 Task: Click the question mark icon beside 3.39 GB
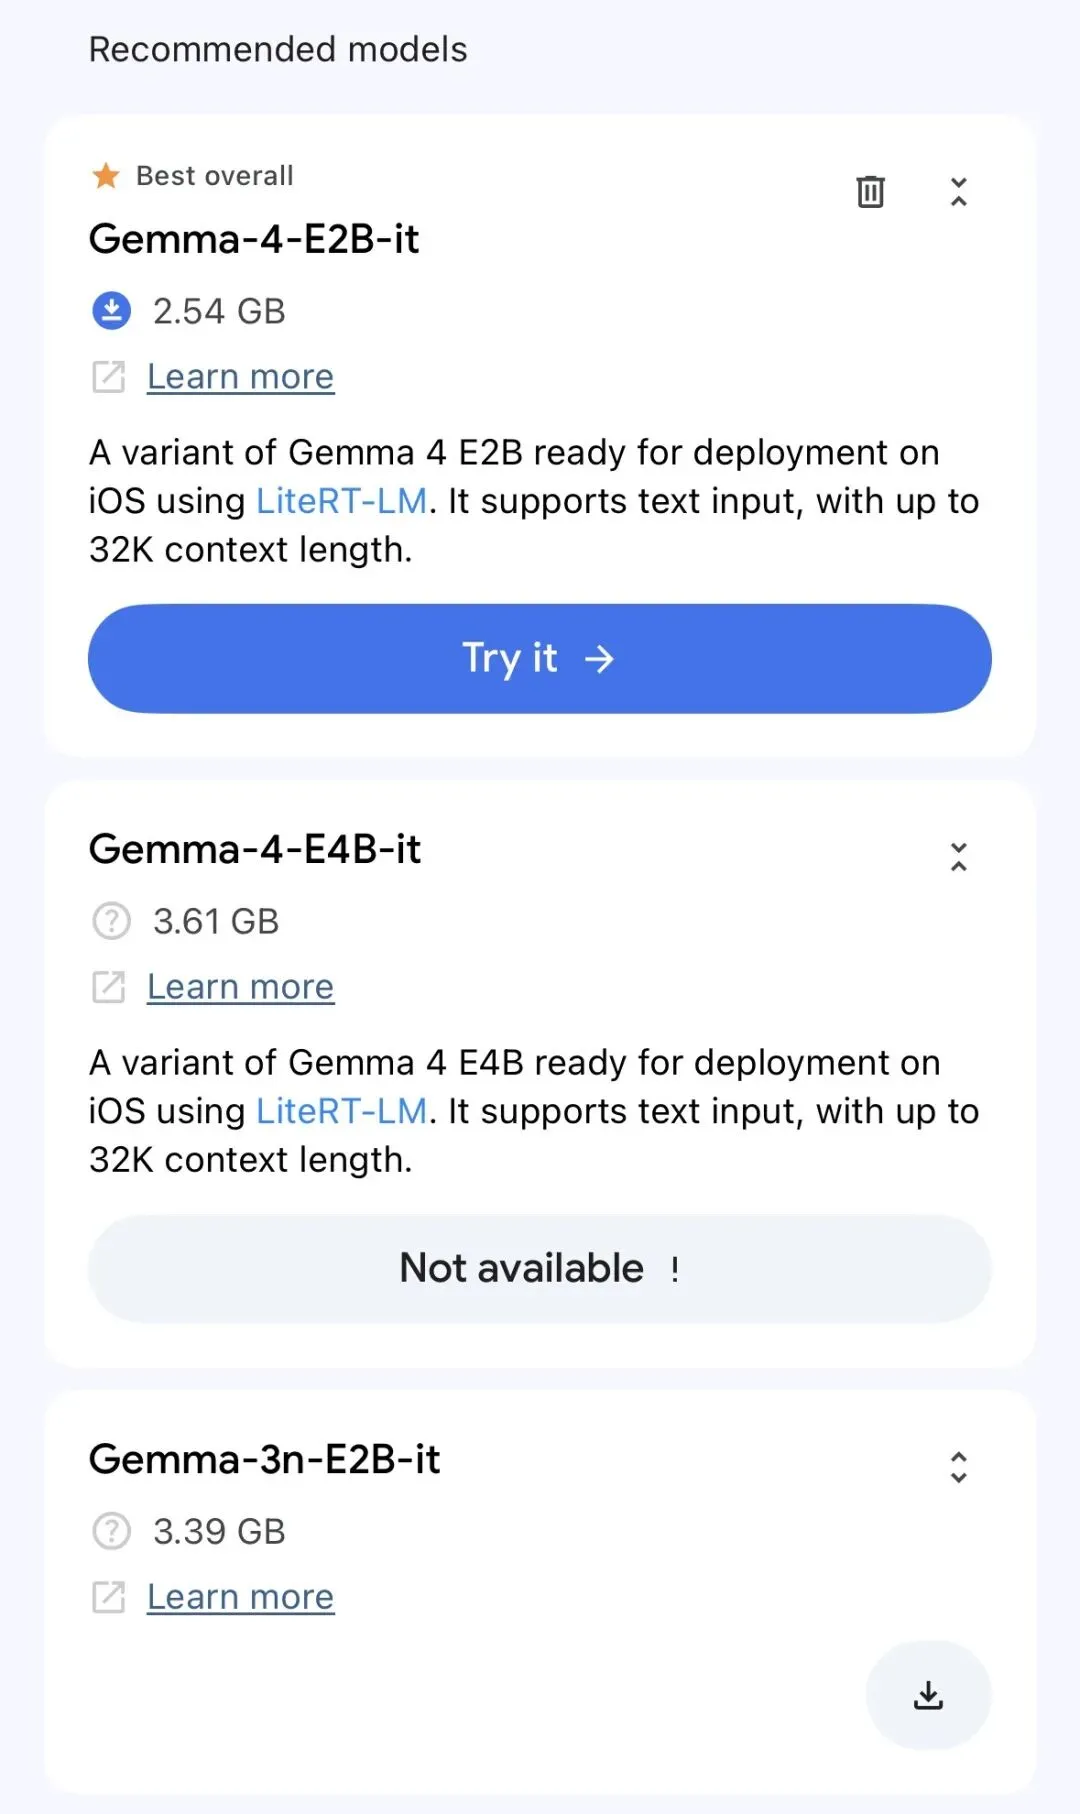click(x=112, y=1531)
